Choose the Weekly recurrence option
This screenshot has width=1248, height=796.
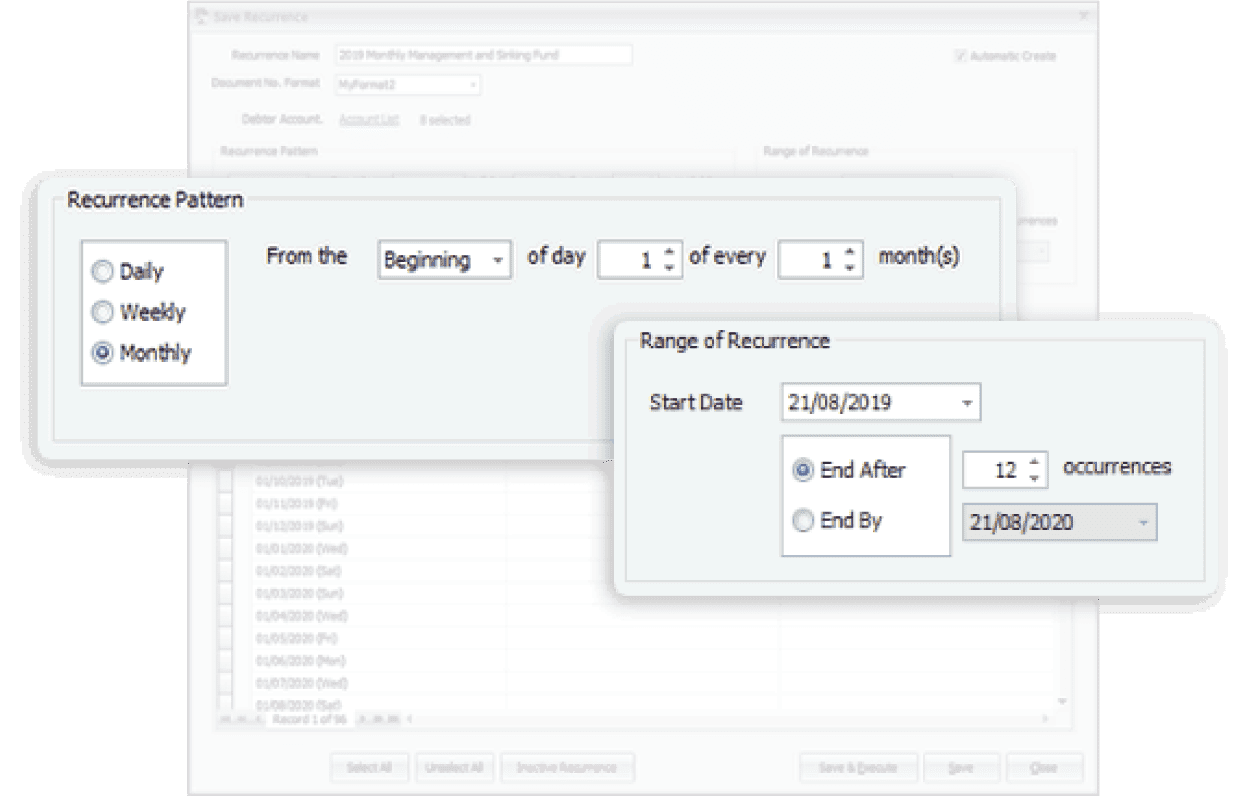click(103, 313)
